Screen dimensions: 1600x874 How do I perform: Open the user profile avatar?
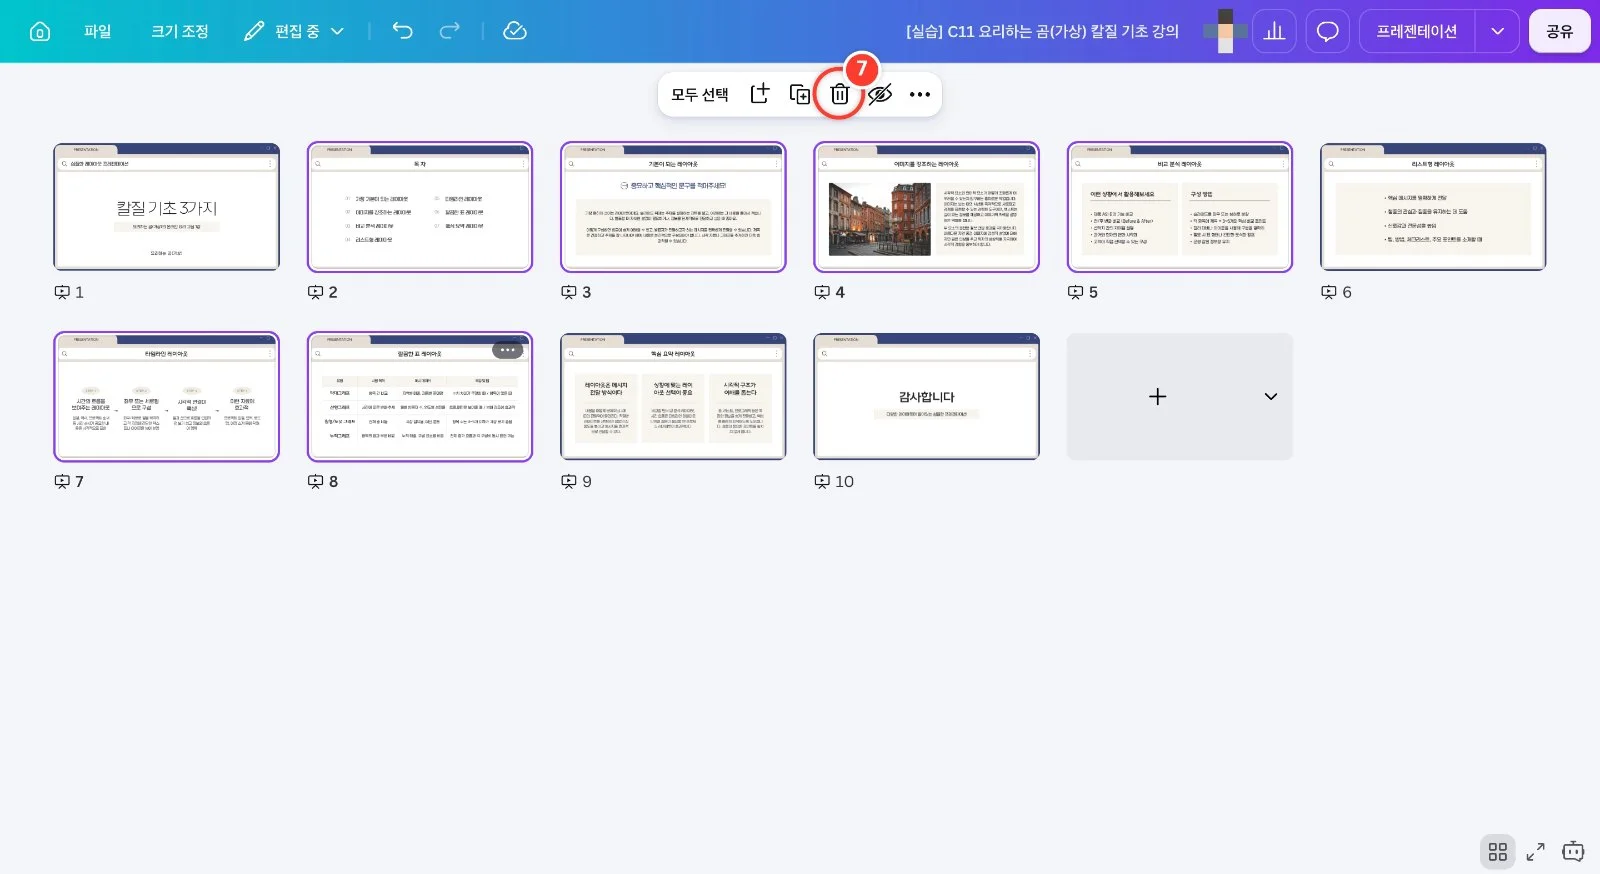(x=1225, y=31)
